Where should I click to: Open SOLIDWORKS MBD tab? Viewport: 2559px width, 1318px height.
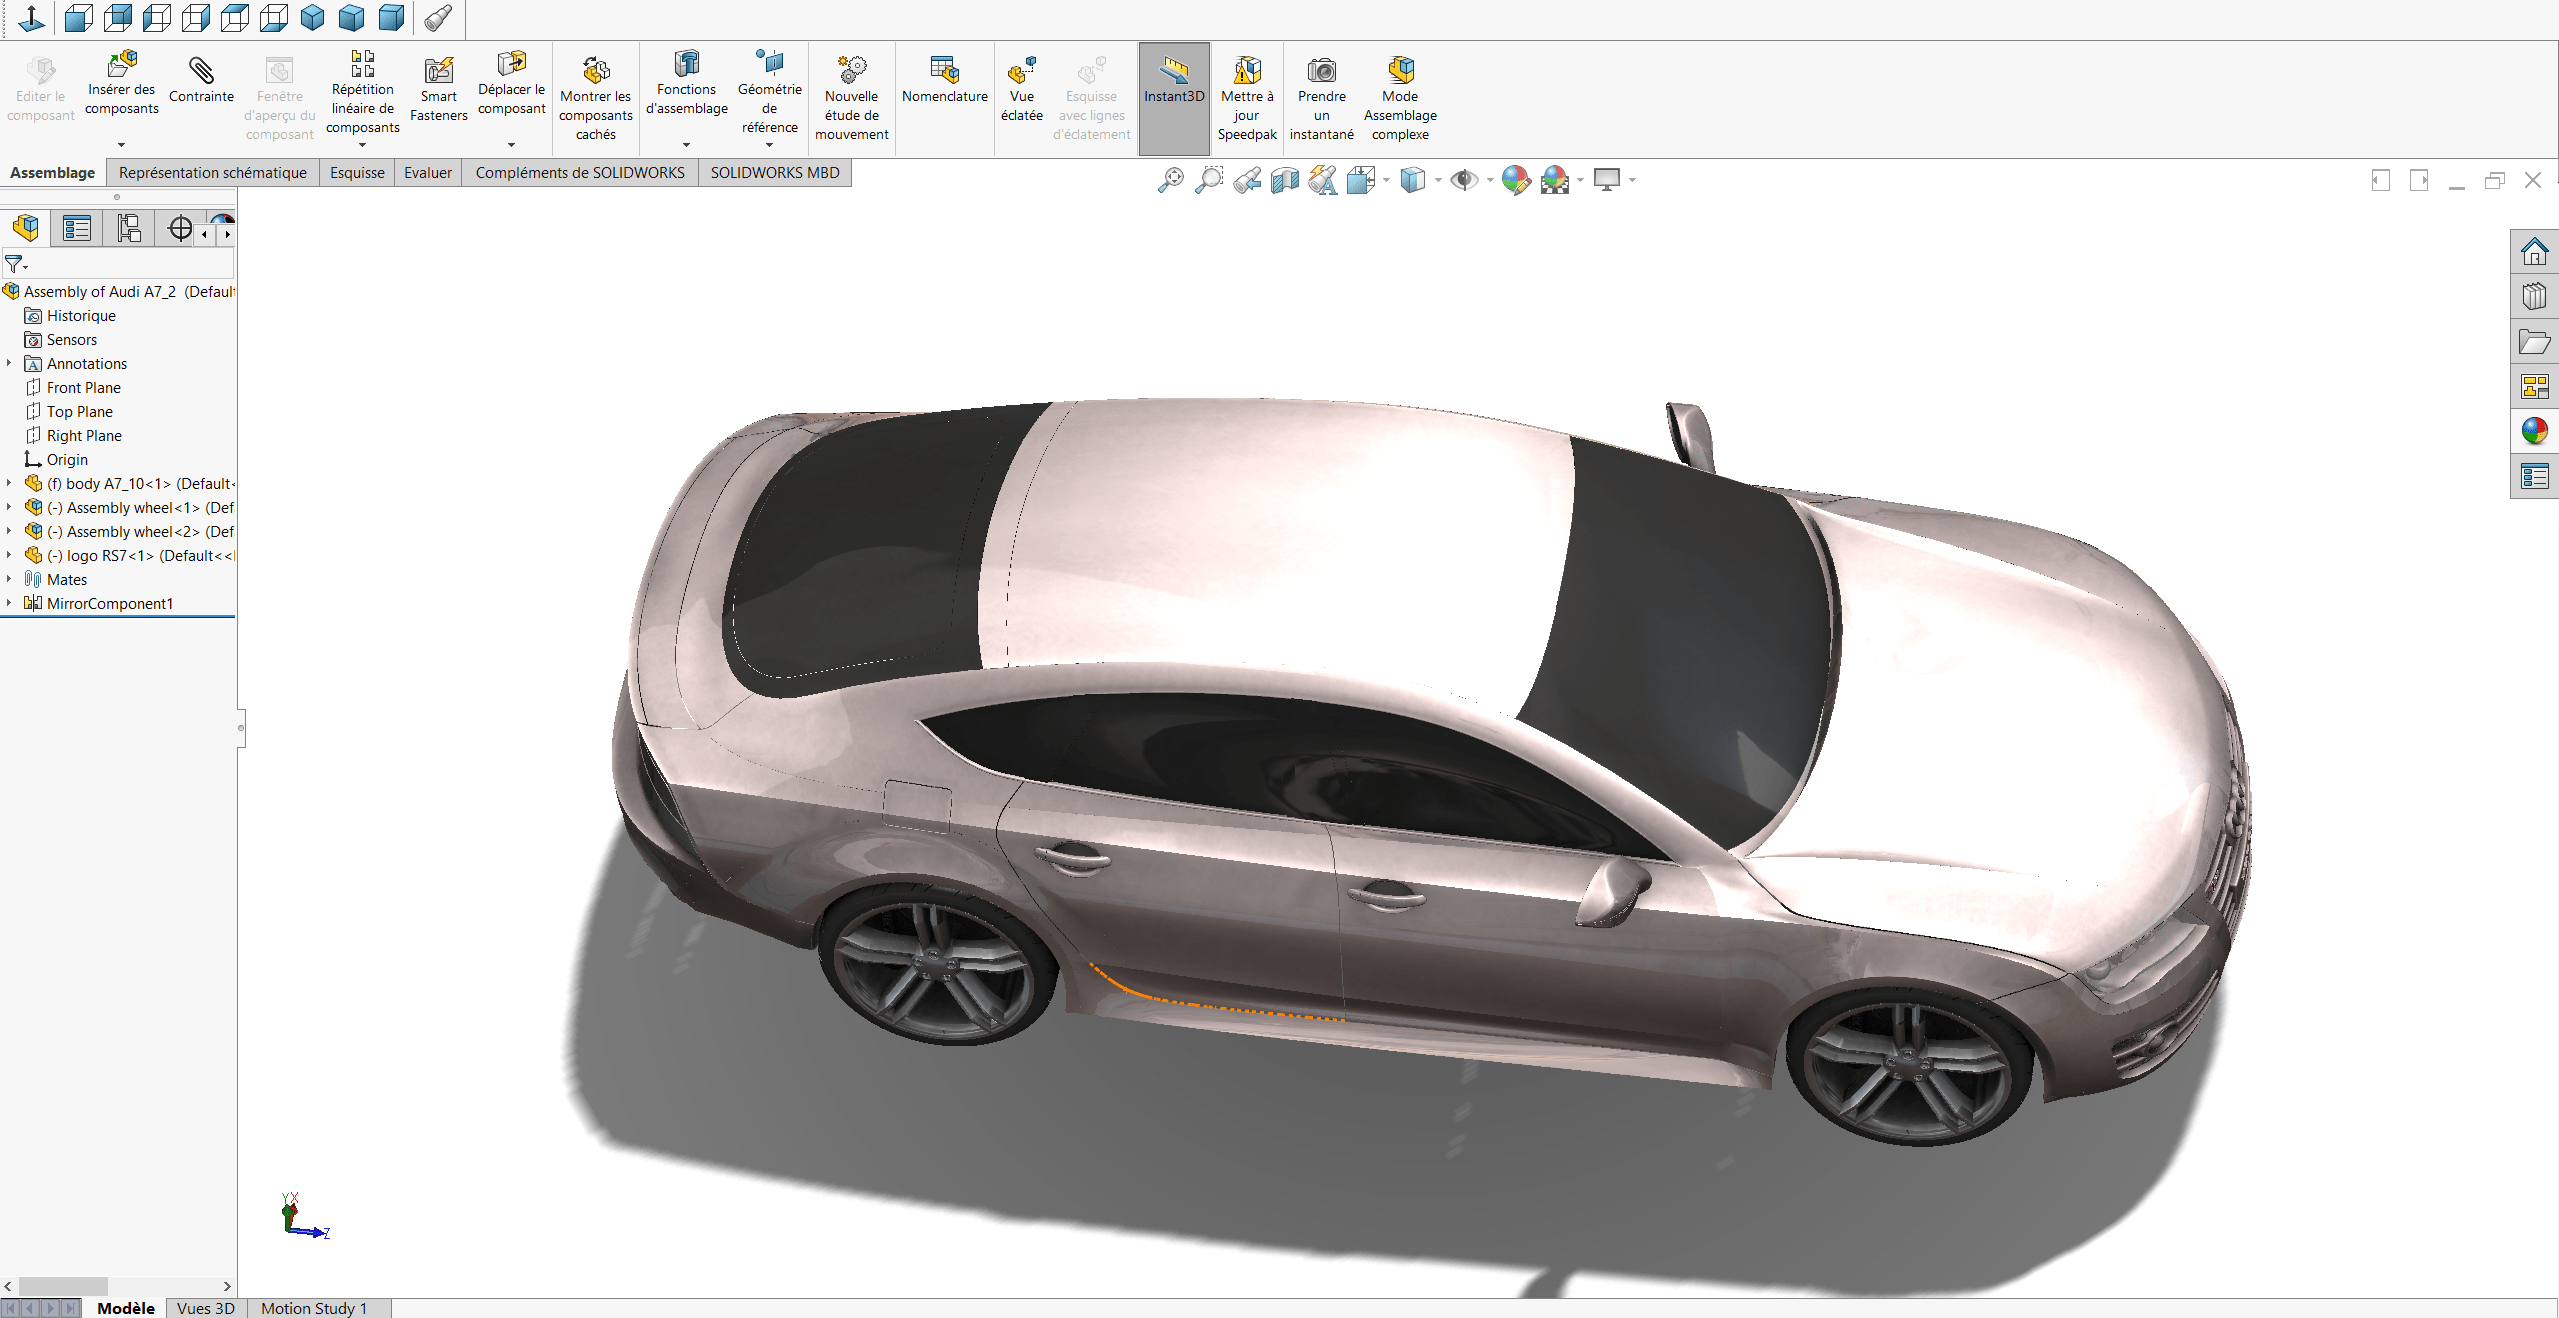tap(775, 173)
